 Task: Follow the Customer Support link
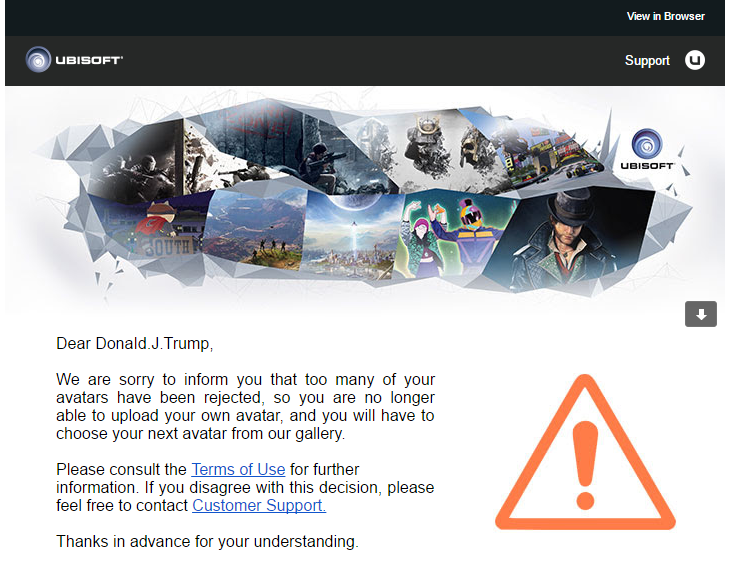(x=259, y=505)
